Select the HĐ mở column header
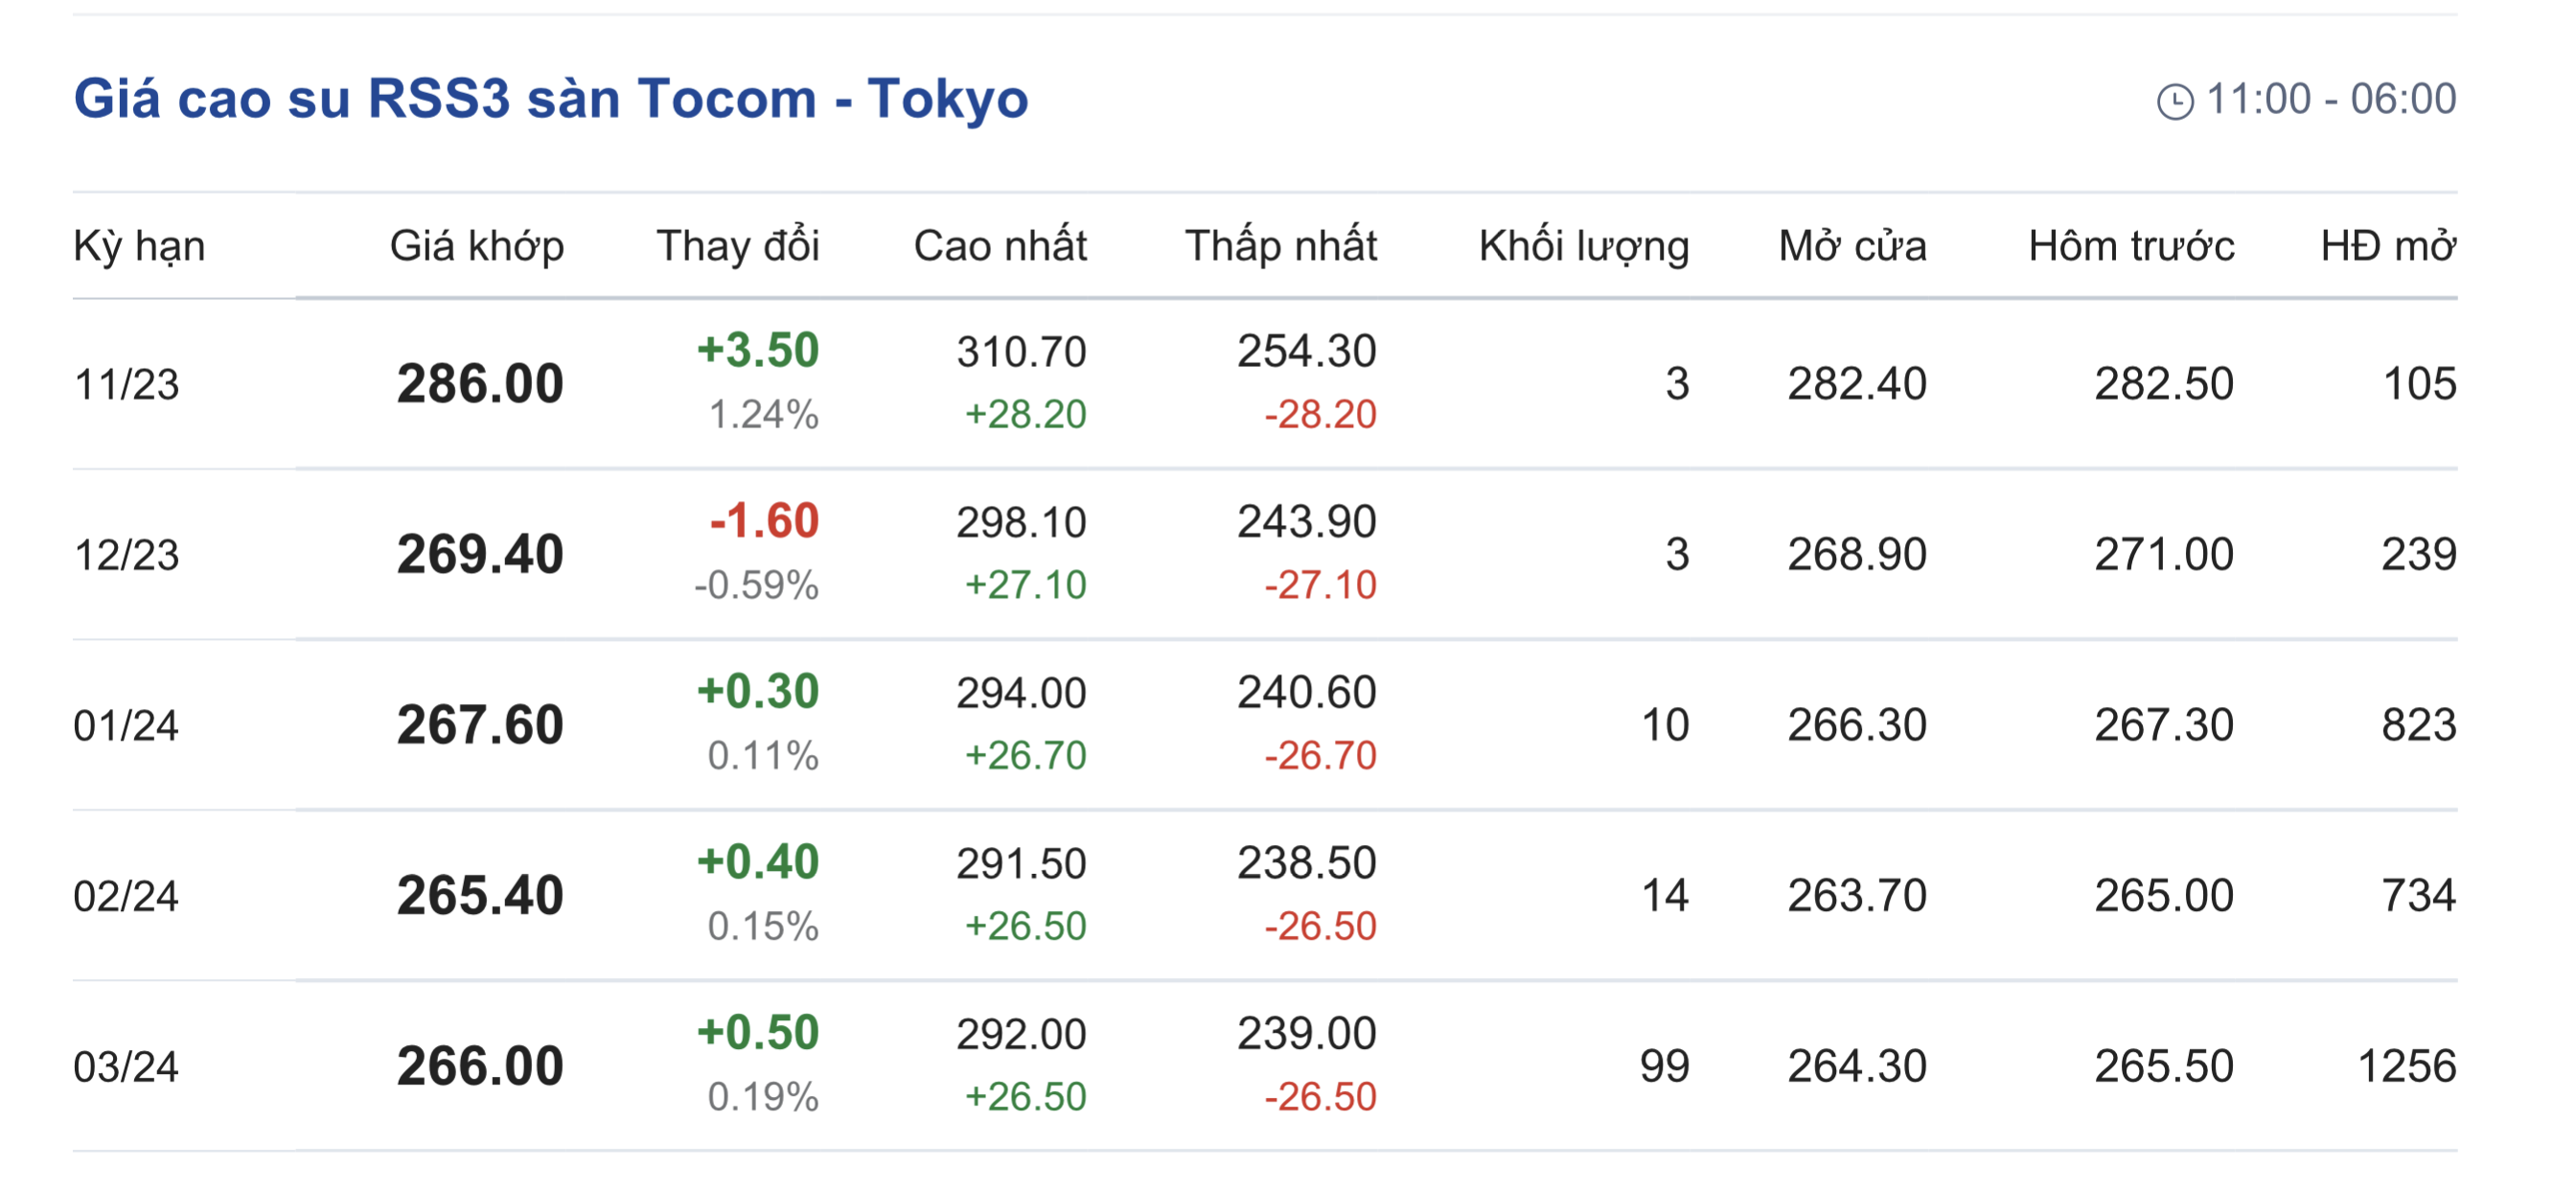The height and width of the screenshot is (1190, 2576). 2387,246
